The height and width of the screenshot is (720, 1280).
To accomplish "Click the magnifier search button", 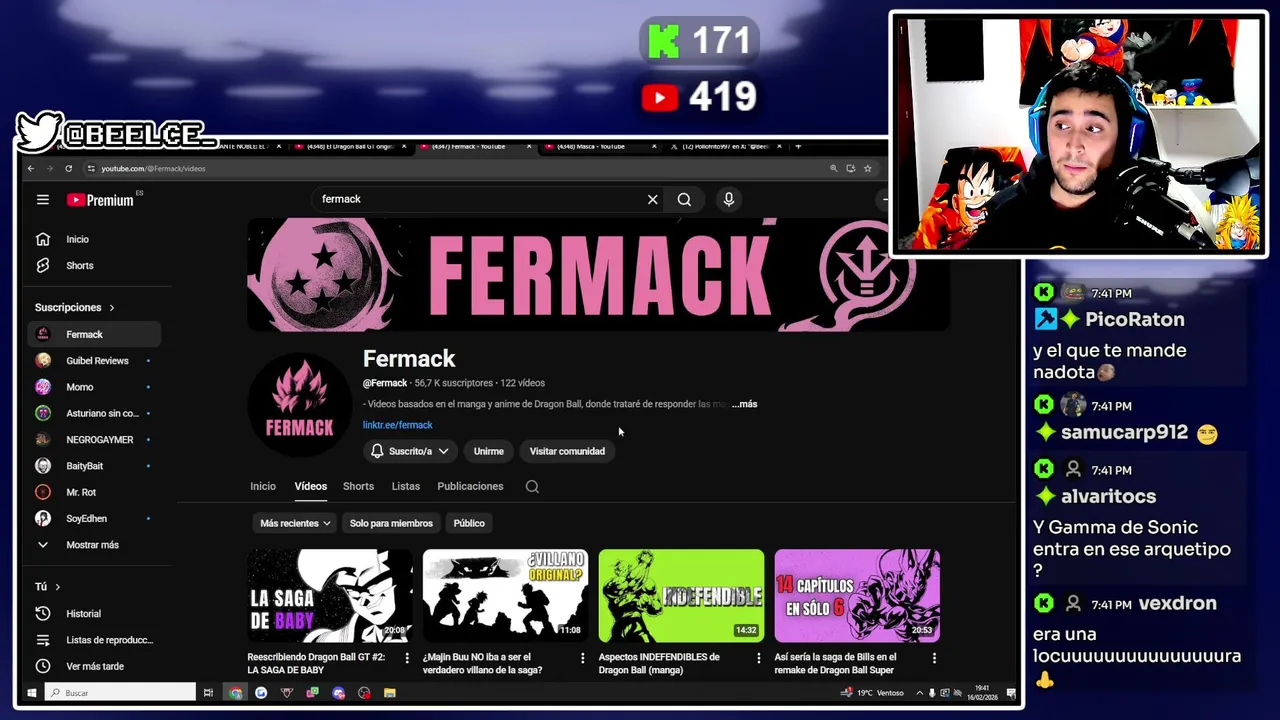I will (684, 200).
